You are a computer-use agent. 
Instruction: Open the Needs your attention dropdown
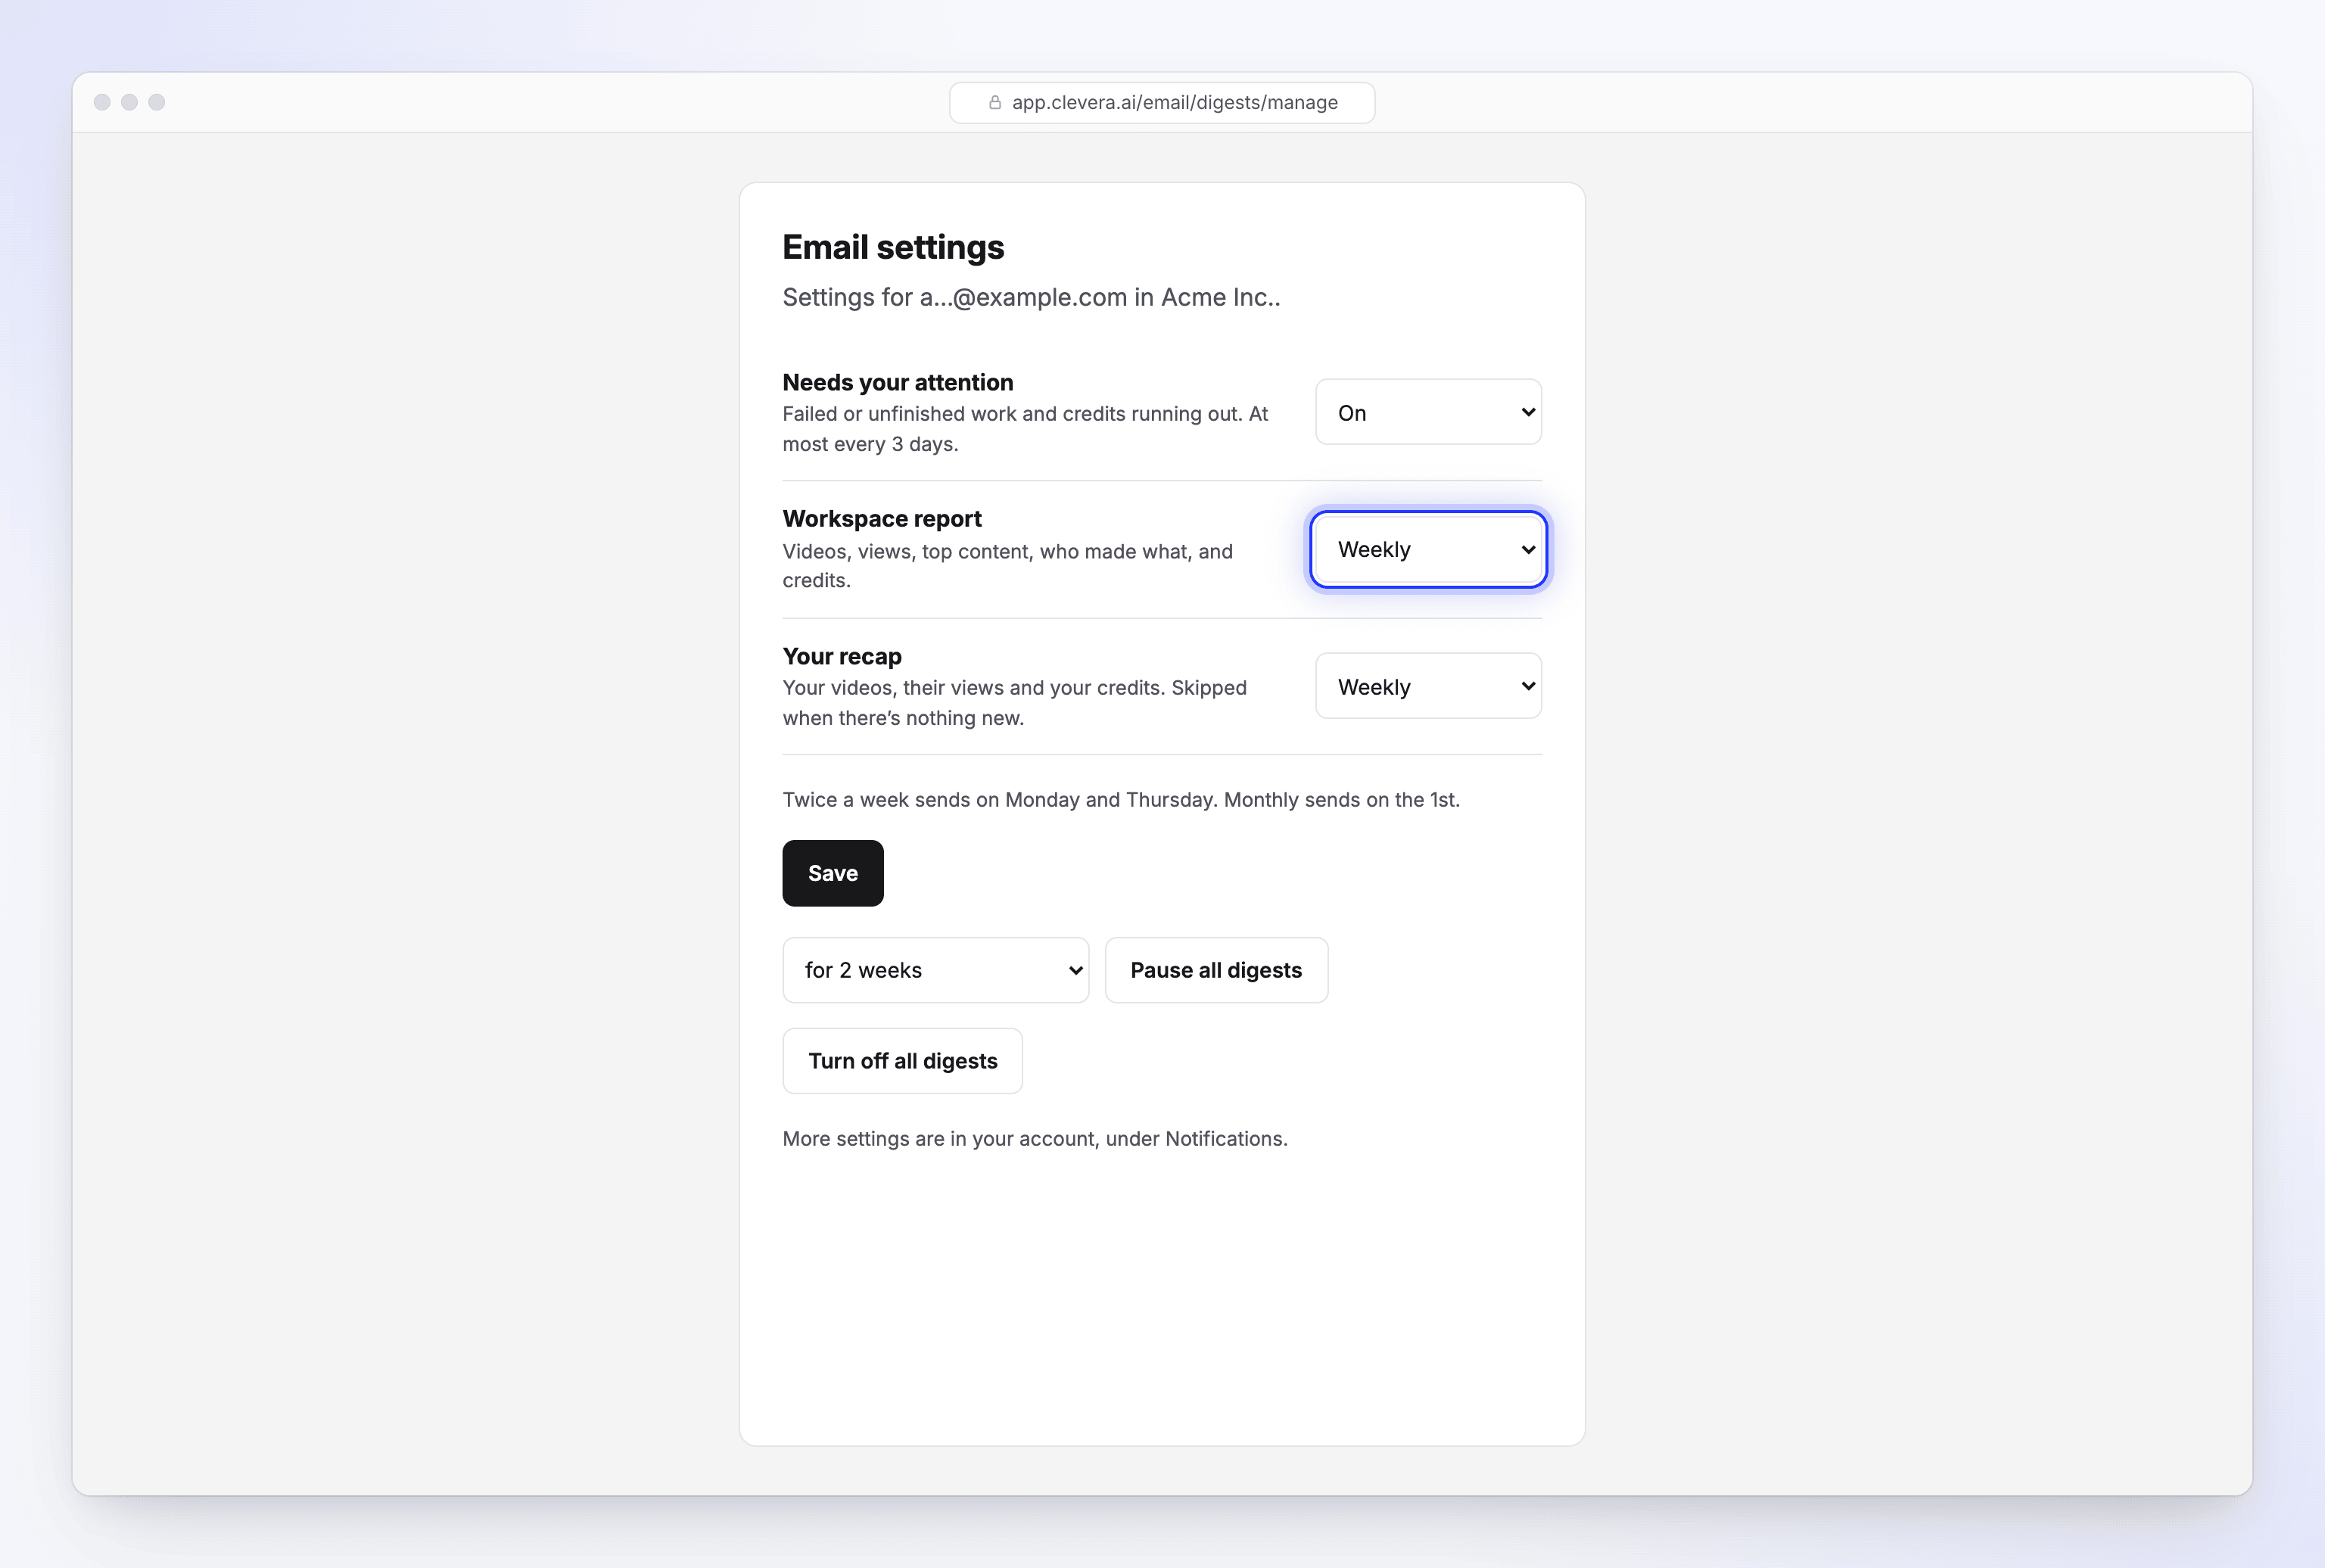tap(1428, 412)
